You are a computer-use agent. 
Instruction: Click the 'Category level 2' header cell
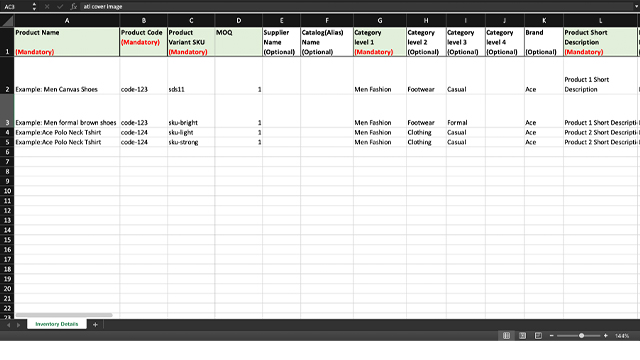pyautogui.click(x=426, y=42)
